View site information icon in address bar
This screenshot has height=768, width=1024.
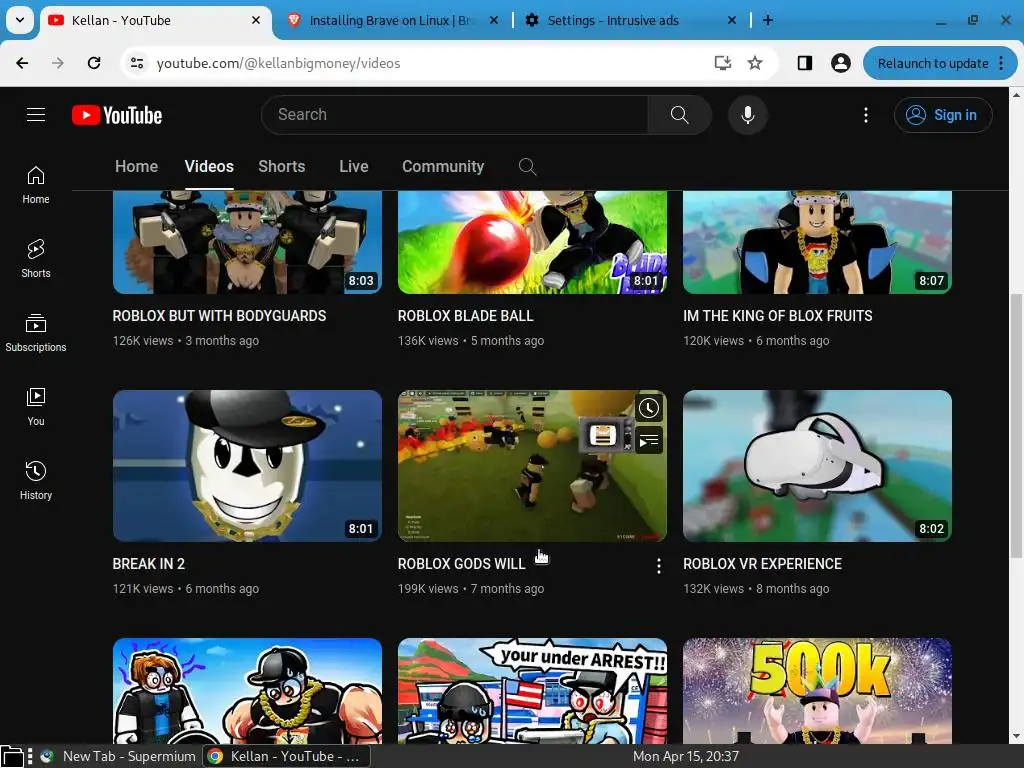[x=137, y=63]
